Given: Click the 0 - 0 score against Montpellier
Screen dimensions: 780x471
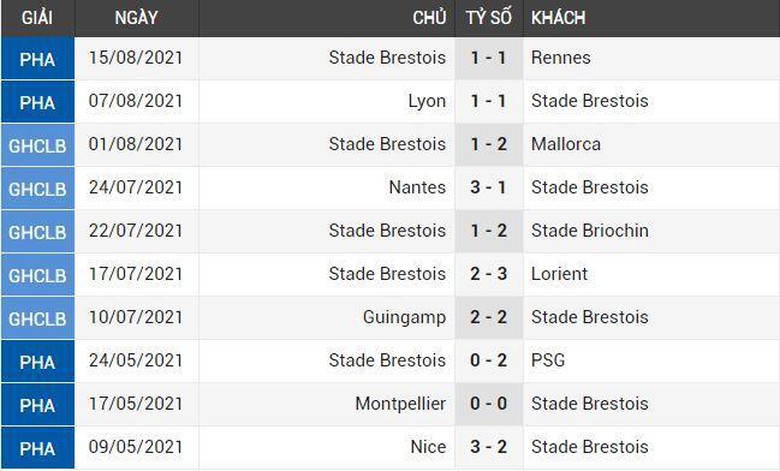Looking at the screenshot, I should (x=489, y=403).
